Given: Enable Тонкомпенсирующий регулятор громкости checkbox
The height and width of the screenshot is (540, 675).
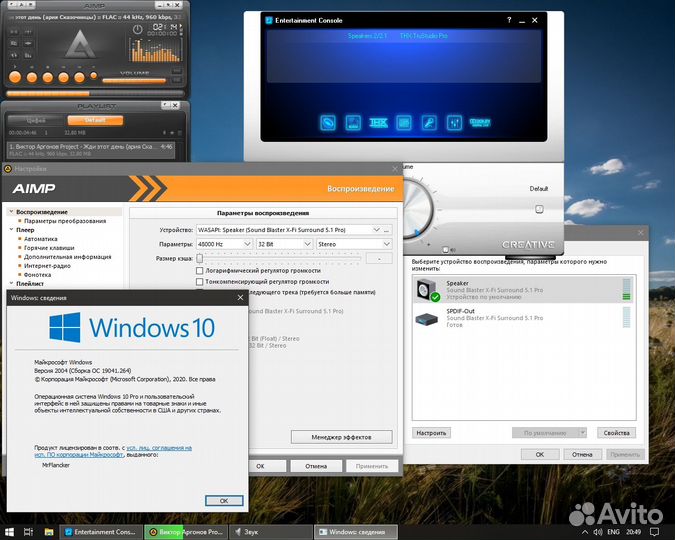Looking at the screenshot, I should [199, 282].
